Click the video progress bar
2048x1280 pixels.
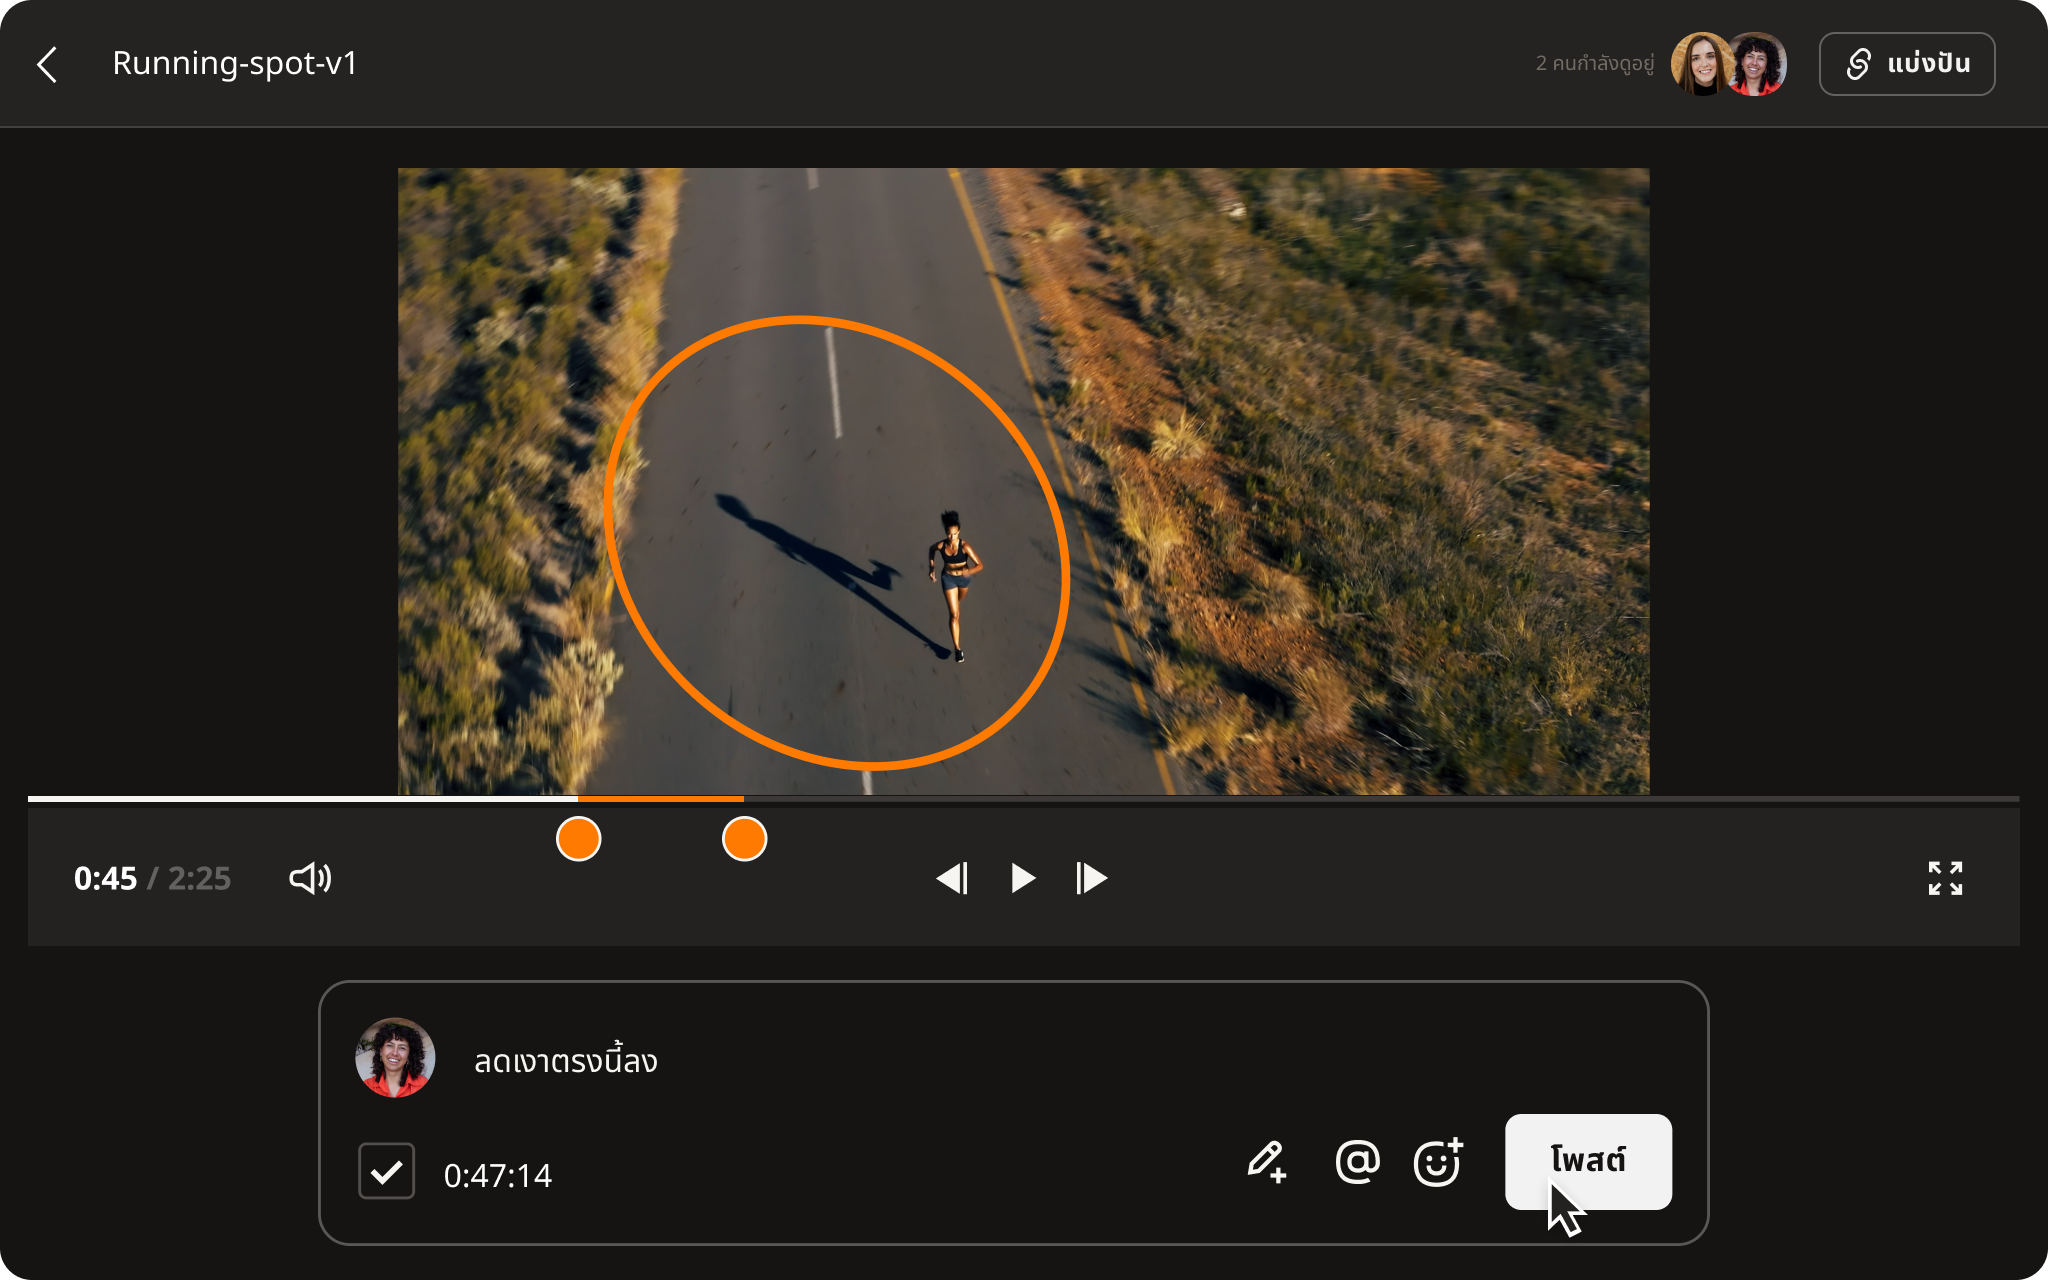[1023, 799]
